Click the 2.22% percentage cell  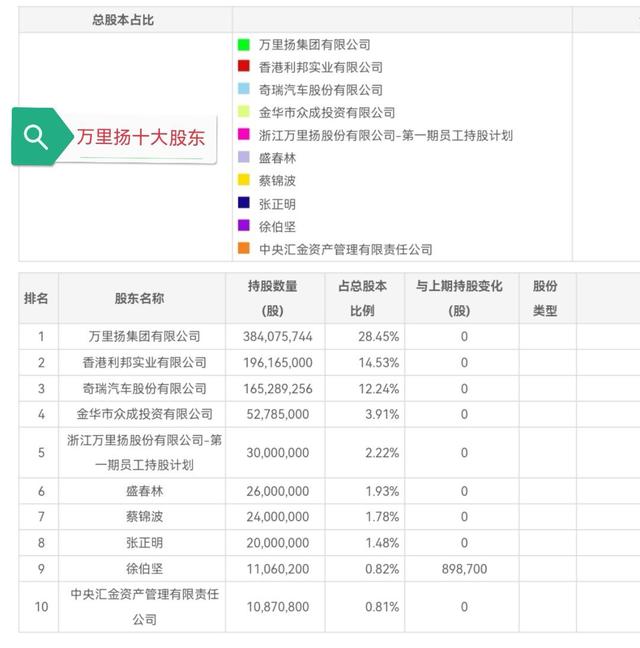click(x=382, y=453)
